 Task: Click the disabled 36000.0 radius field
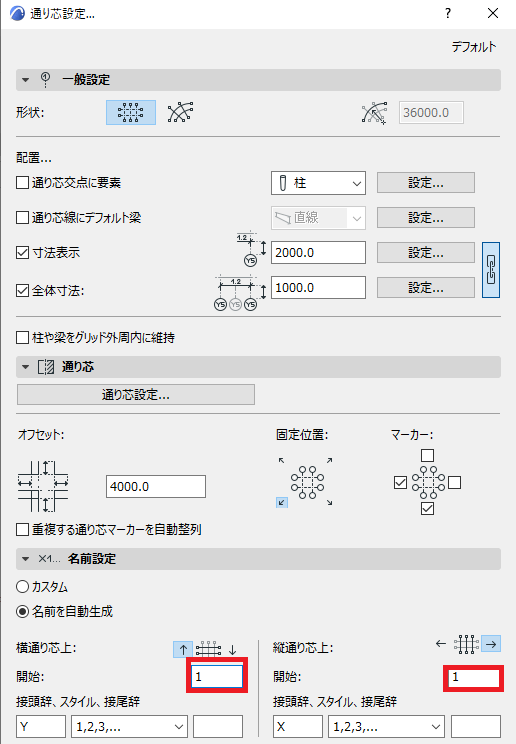[431, 112]
